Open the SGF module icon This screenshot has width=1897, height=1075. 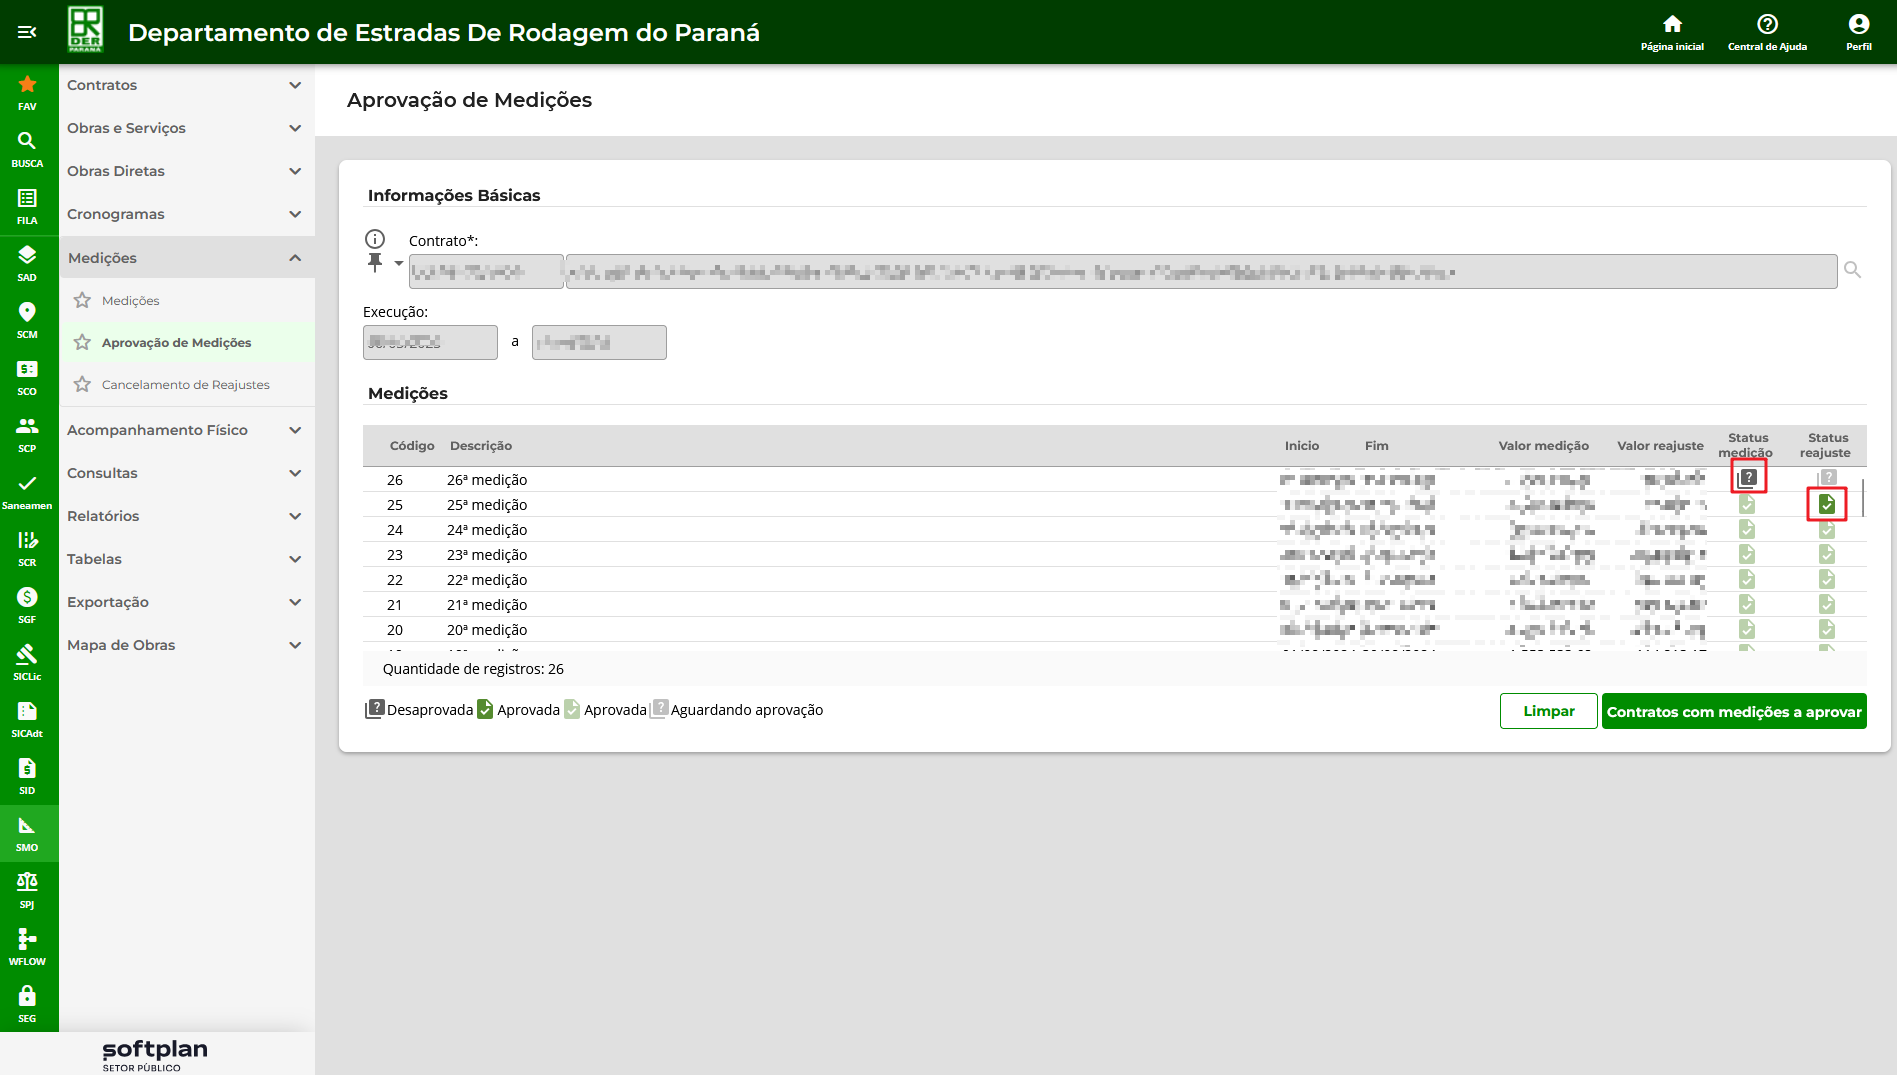(27, 598)
